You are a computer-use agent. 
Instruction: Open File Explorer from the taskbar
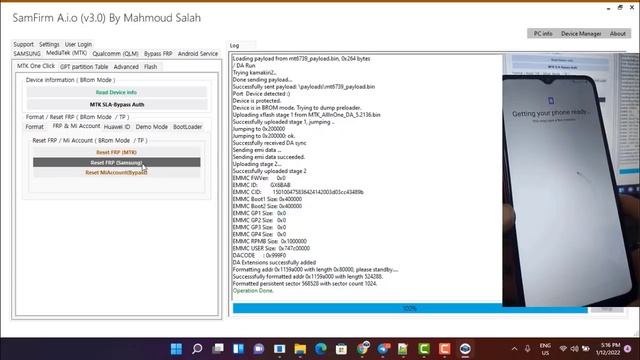point(300,349)
